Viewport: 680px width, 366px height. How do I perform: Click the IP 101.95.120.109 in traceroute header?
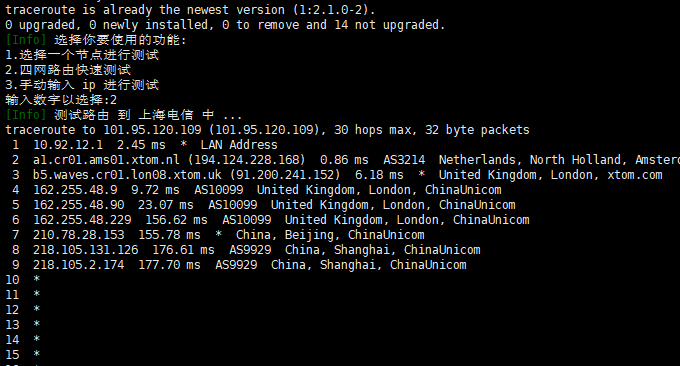pyautogui.click(x=152, y=130)
